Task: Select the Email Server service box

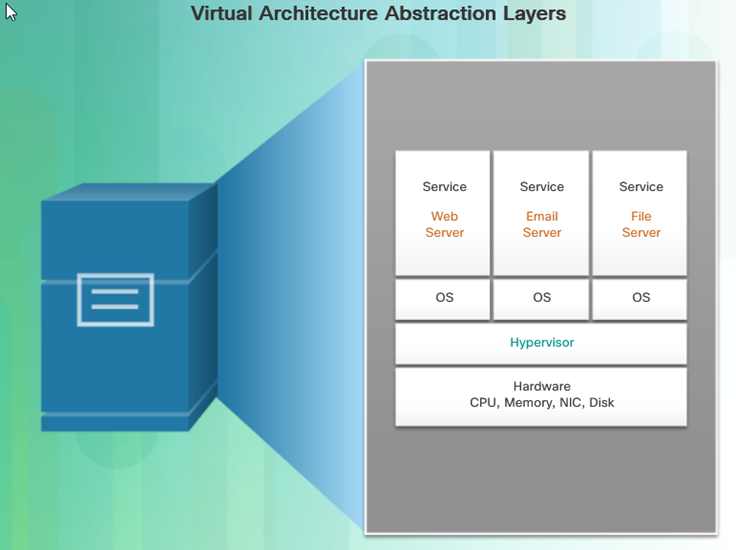Action: 541,213
